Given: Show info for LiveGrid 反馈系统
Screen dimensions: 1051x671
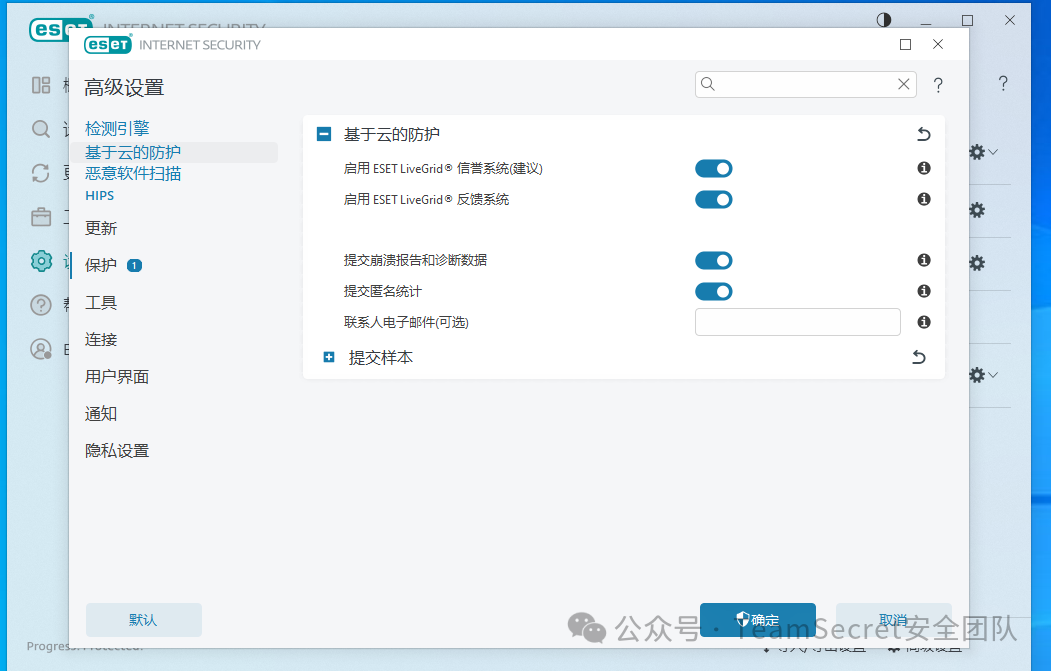Looking at the screenshot, I should click(924, 198).
